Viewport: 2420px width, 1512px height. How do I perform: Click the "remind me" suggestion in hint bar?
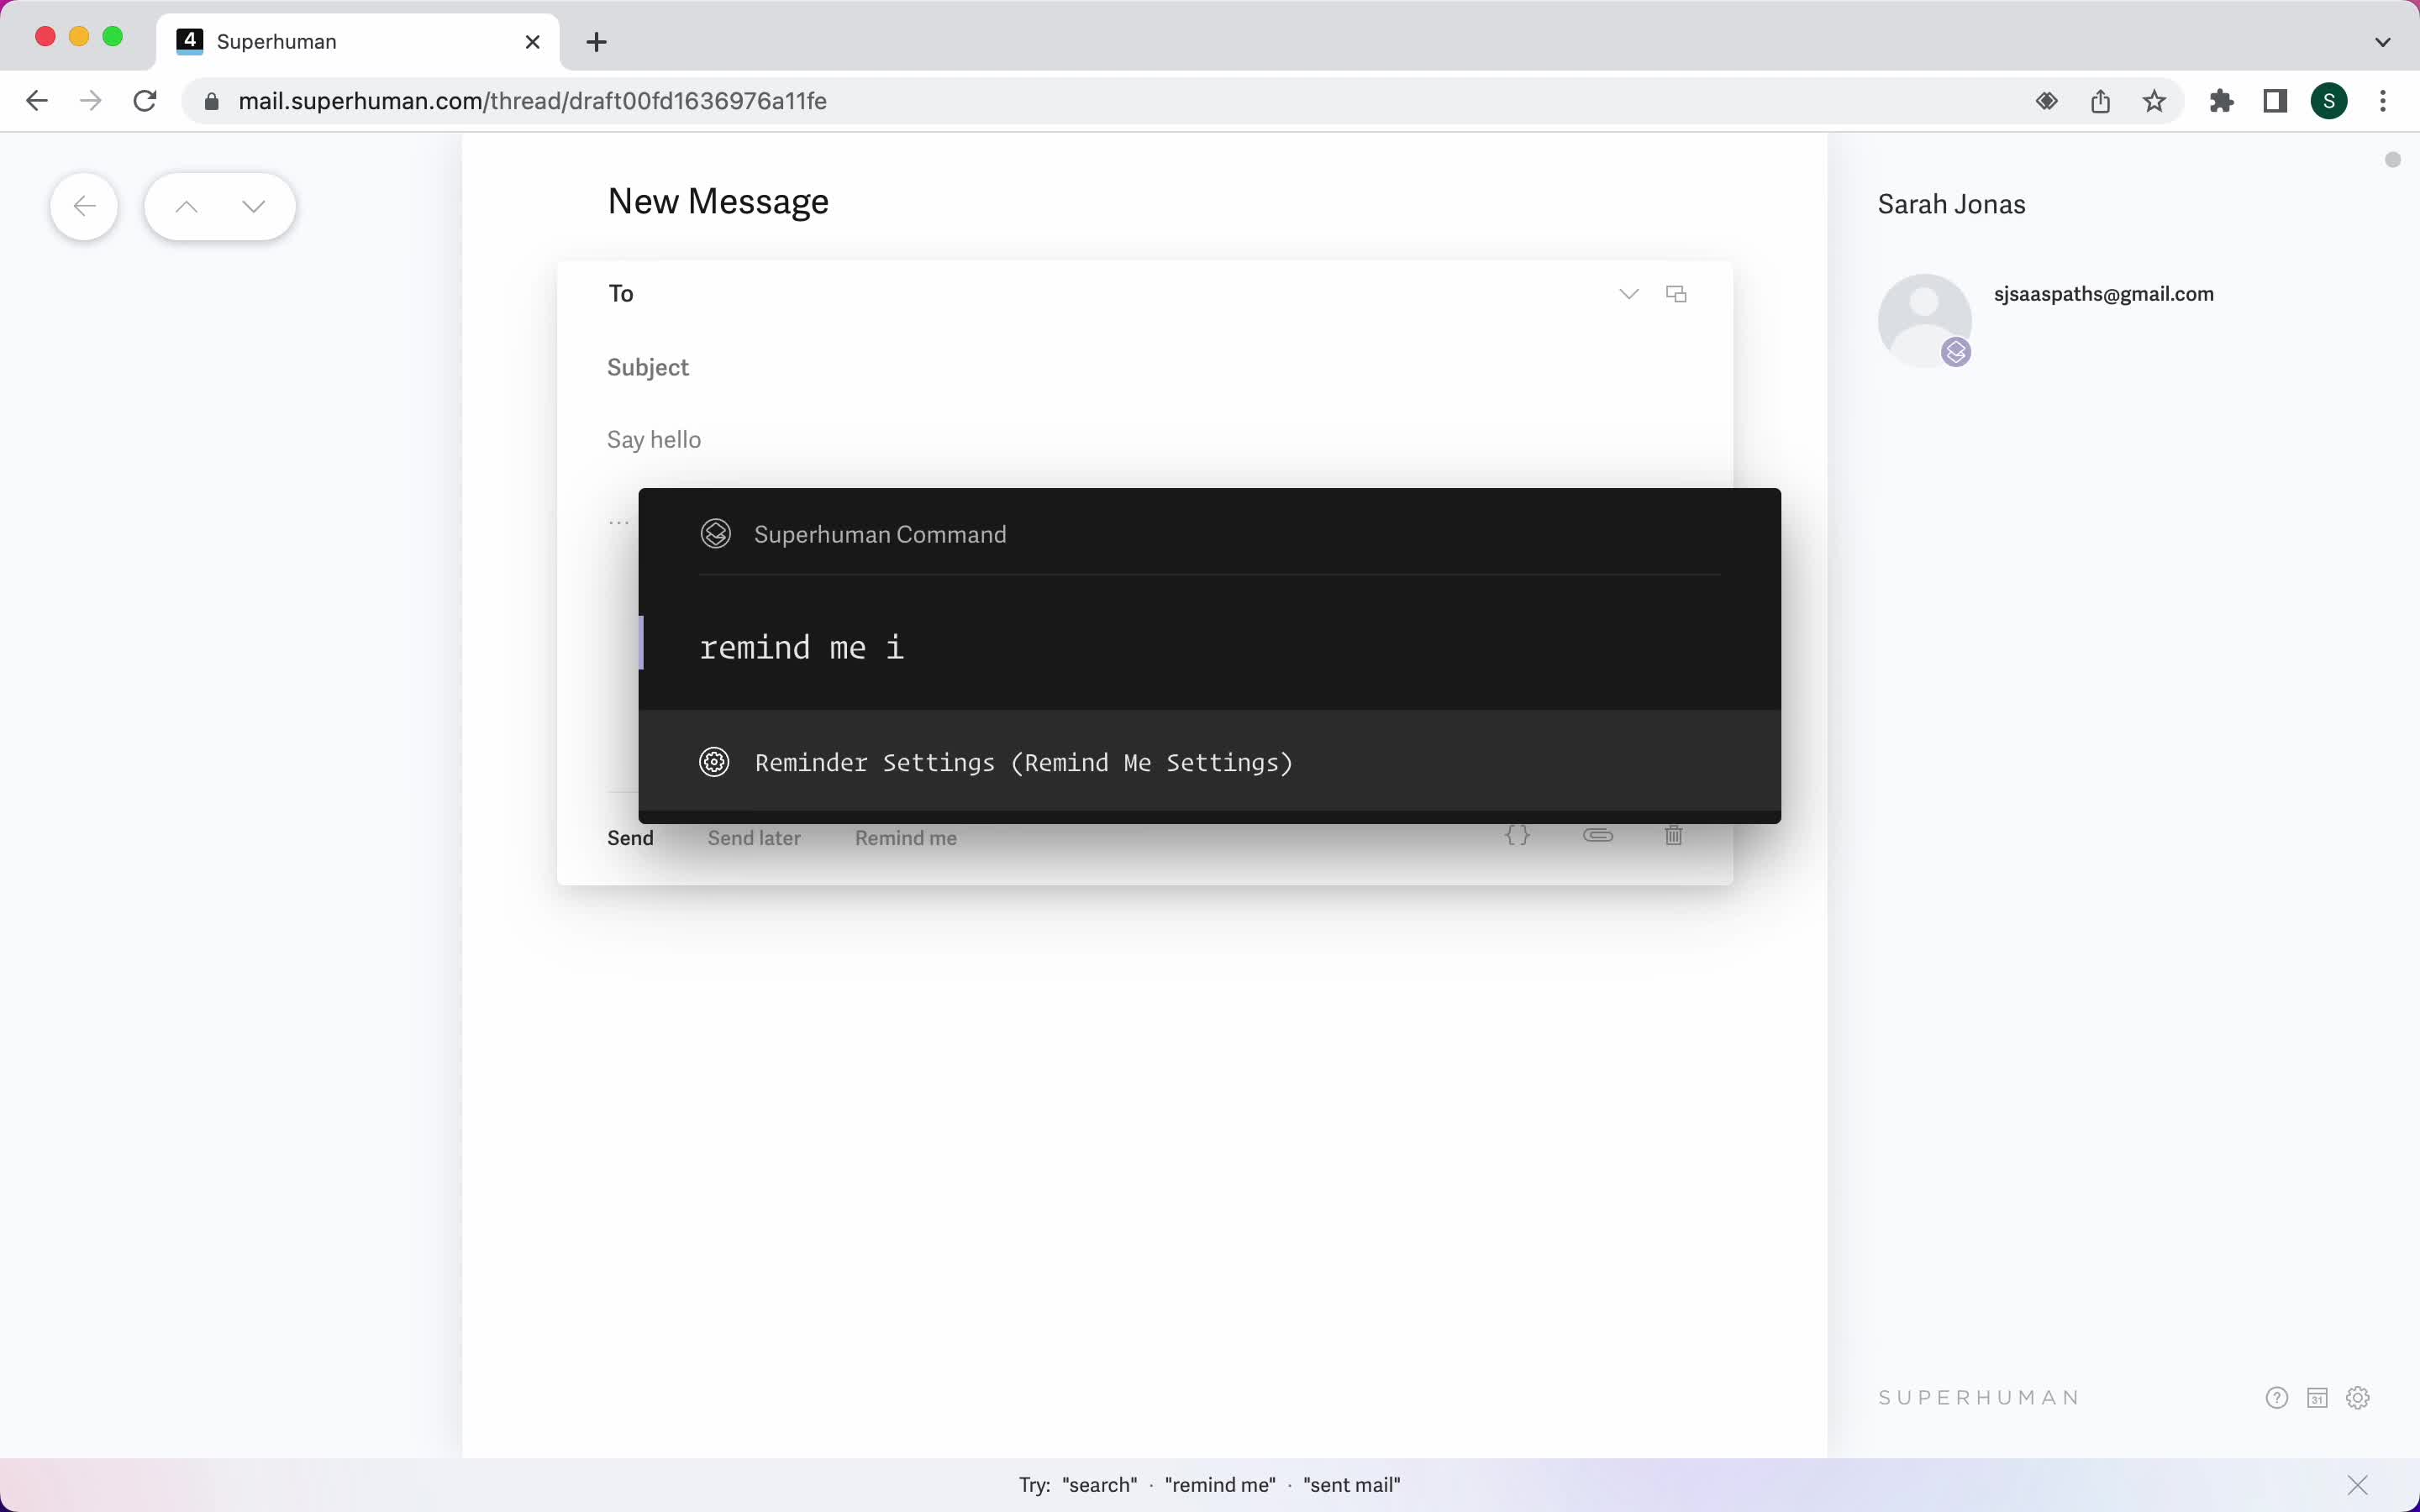tap(1220, 1485)
